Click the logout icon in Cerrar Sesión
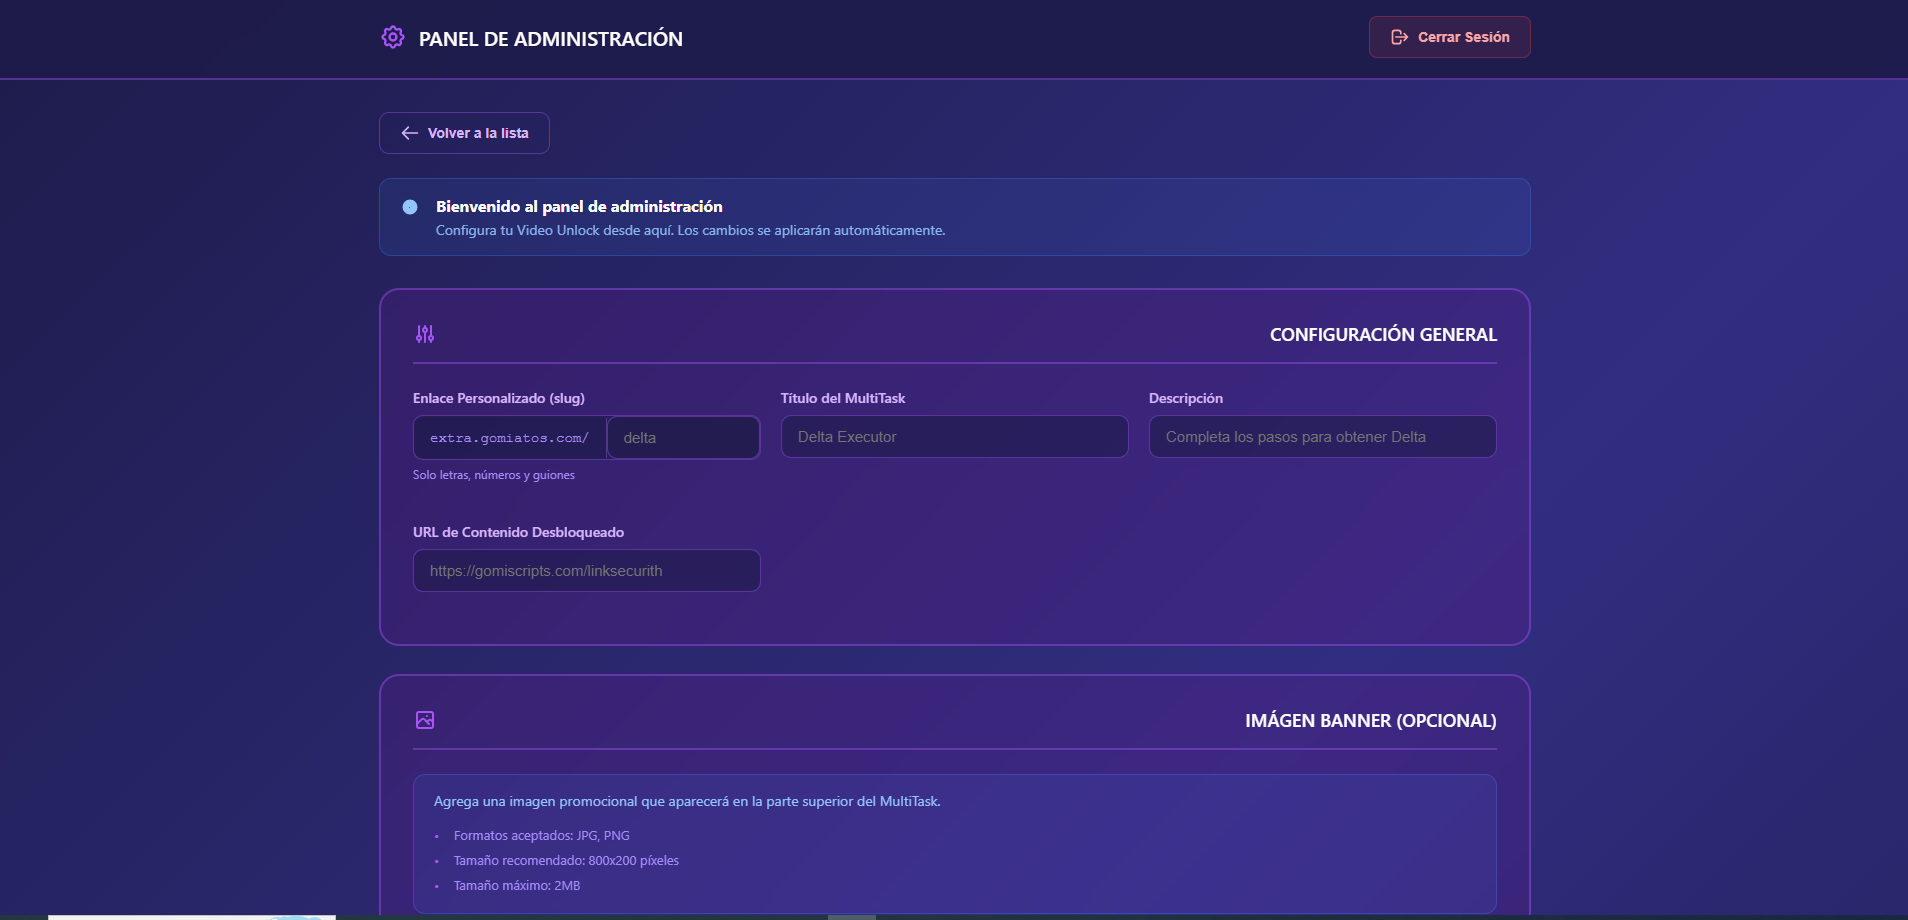The height and width of the screenshot is (920, 1908). 1400,37
